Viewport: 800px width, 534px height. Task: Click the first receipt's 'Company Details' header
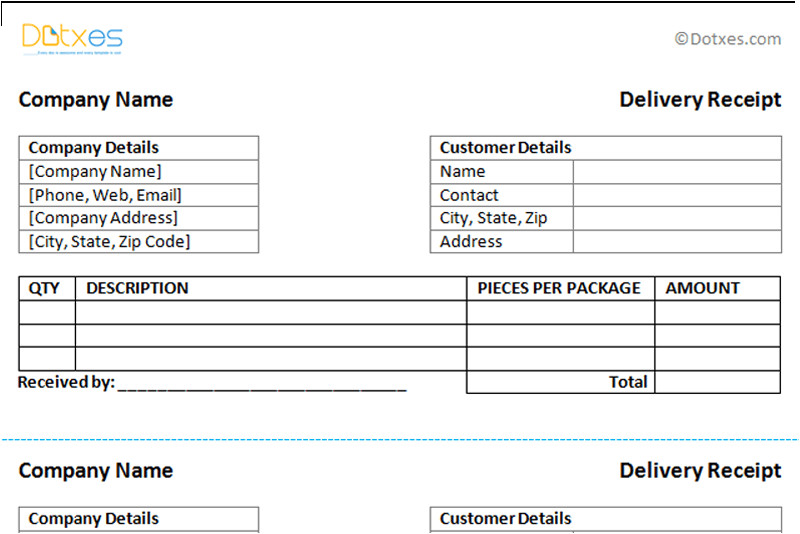(139, 148)
